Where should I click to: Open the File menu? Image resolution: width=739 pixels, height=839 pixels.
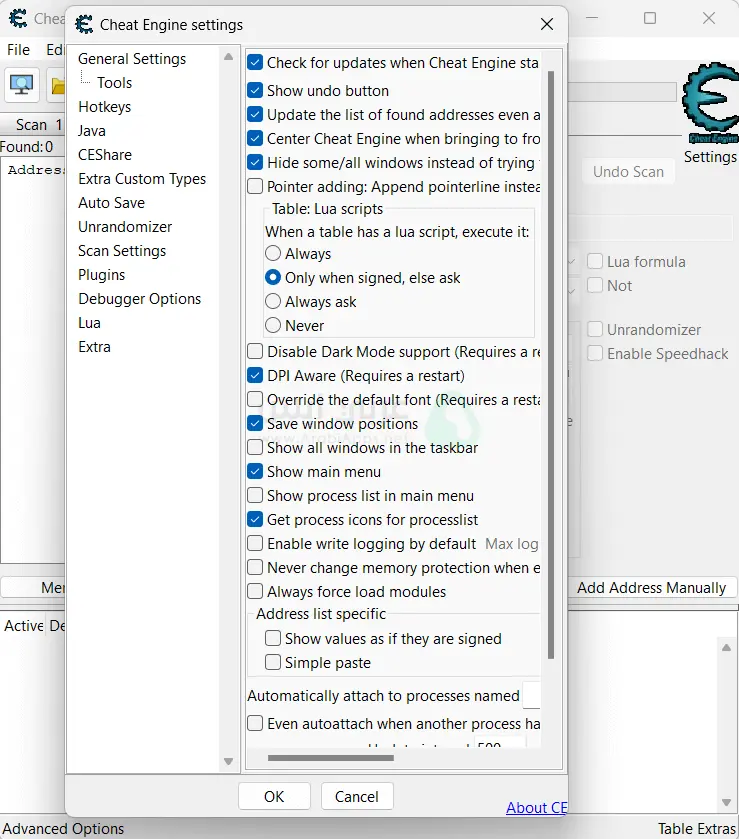click(x=18, y=50)
